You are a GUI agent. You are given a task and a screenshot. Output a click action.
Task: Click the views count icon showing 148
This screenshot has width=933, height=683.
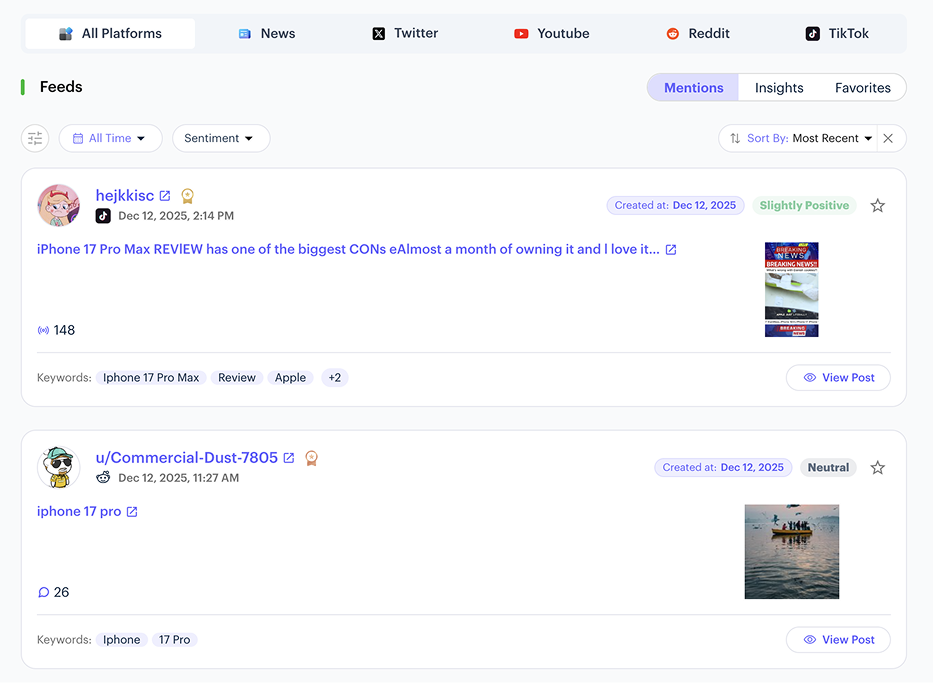[42, 329]
